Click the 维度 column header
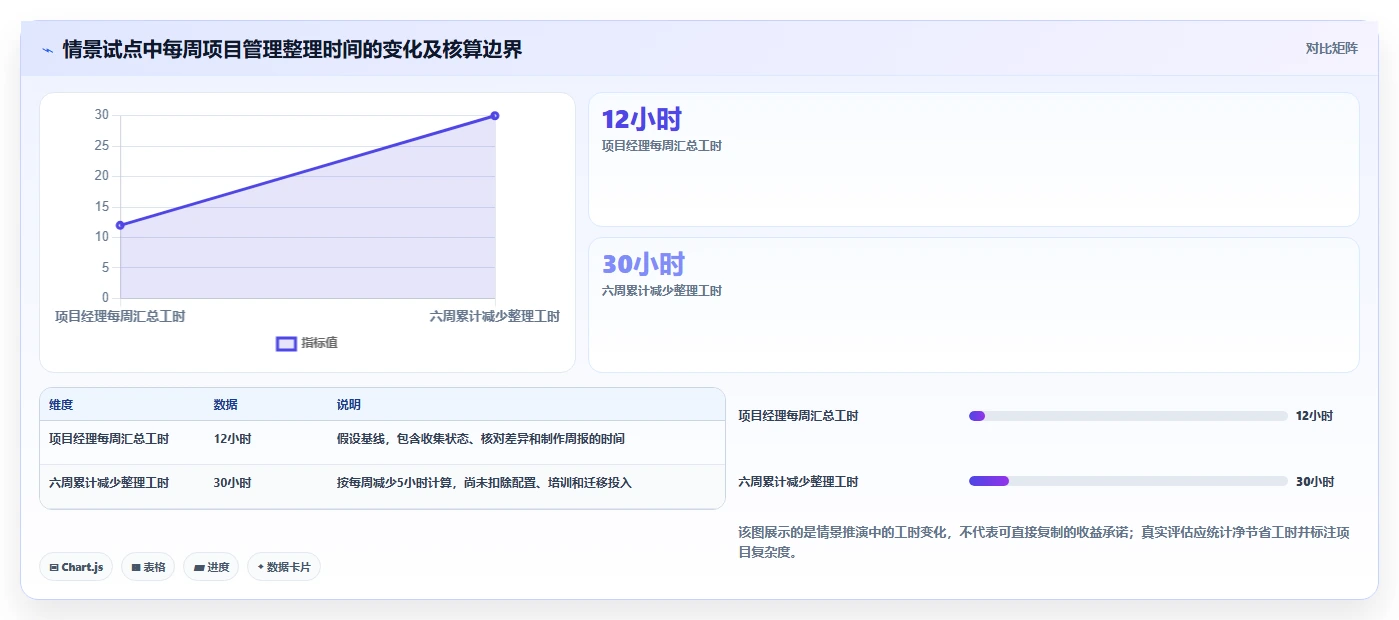Image resolution: width=1399 pixels, height=620 pixels. coord(61,405)
